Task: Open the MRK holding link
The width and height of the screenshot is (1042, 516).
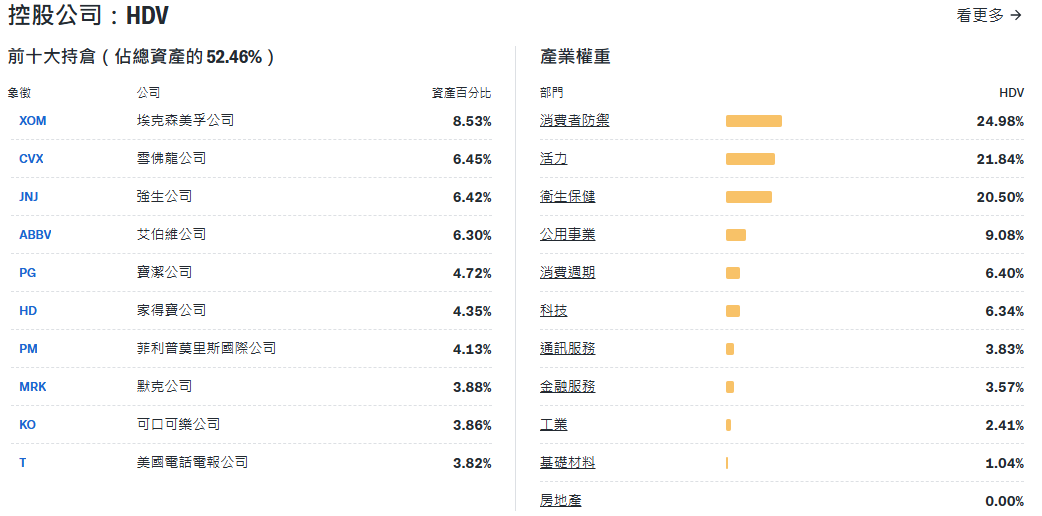Action: (32, 387)
